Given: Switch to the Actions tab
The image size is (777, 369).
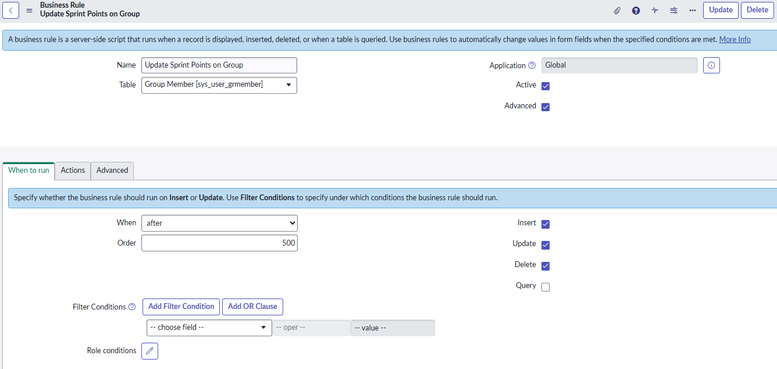Looking at the screenshot, I should tap(73, 170).
